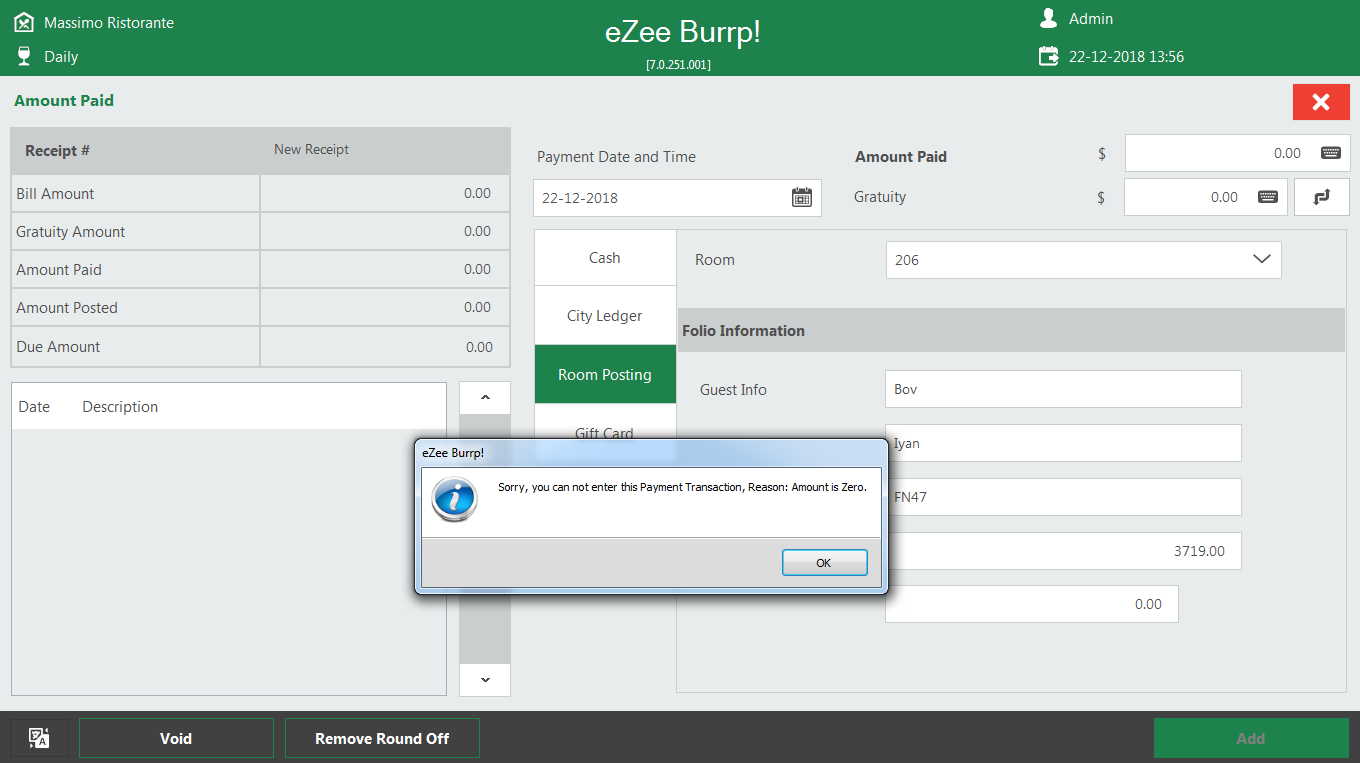Click the Admin user profile icon
Screen dimensions: 1360x763
click(1048, 19)
